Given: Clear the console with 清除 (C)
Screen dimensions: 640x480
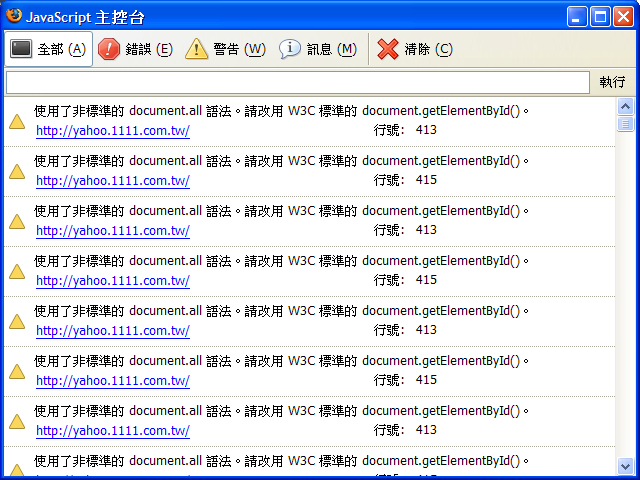Looking at the screenshot, I should tap(415, 49).
